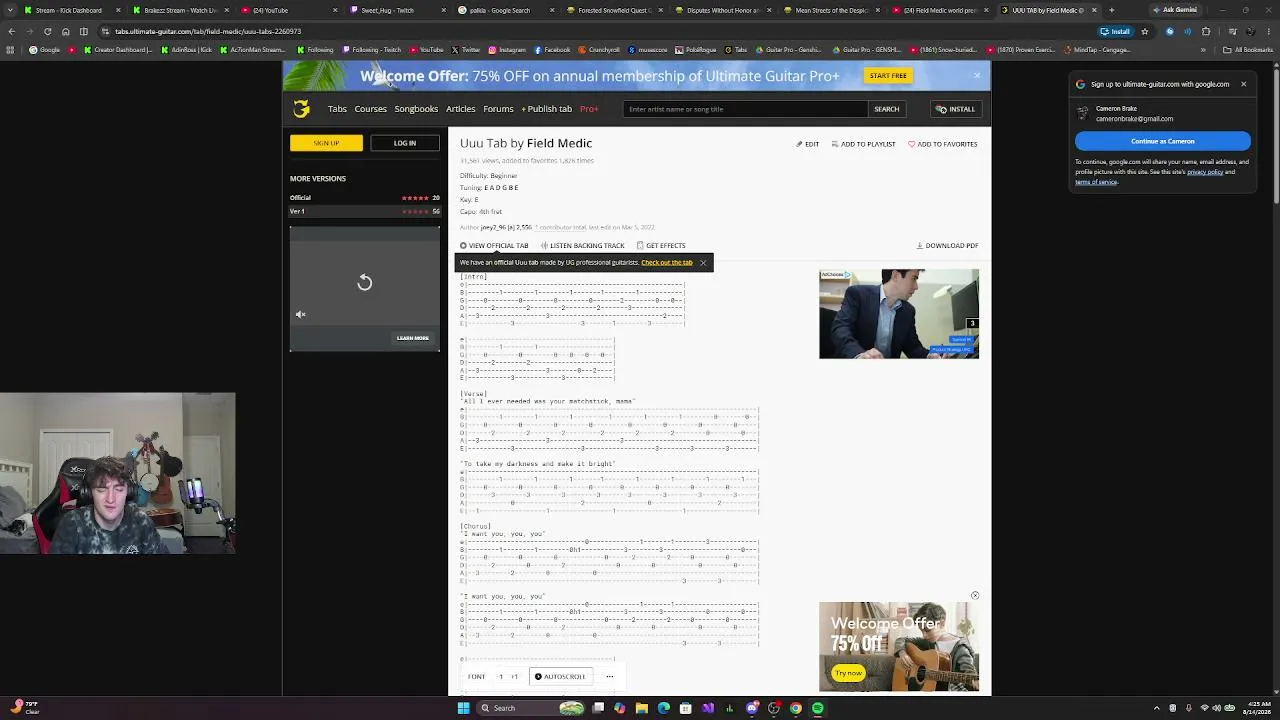Click LISTEN BACKING TRACK
Viewport: 1280px width, 720px height.
(583, 245)
